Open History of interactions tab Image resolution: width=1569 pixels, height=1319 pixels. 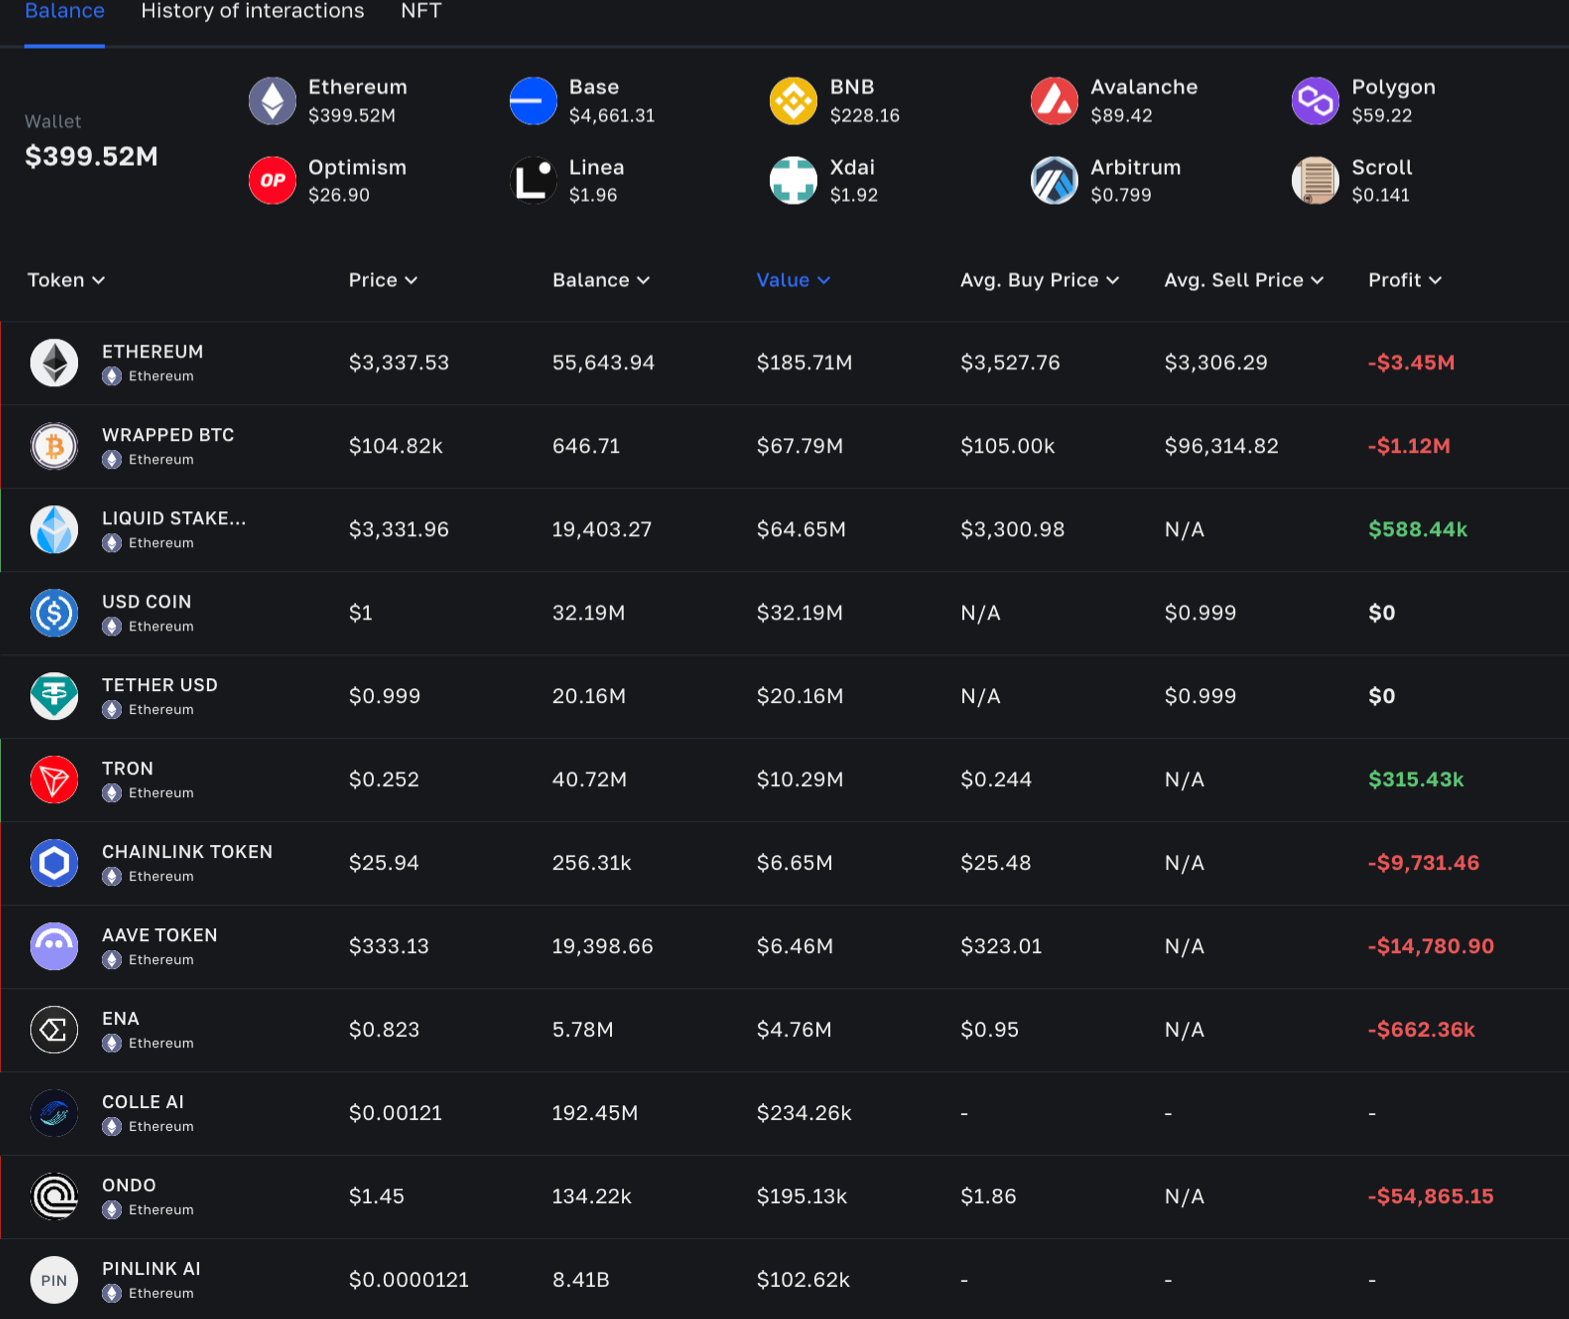coord(252,12)
